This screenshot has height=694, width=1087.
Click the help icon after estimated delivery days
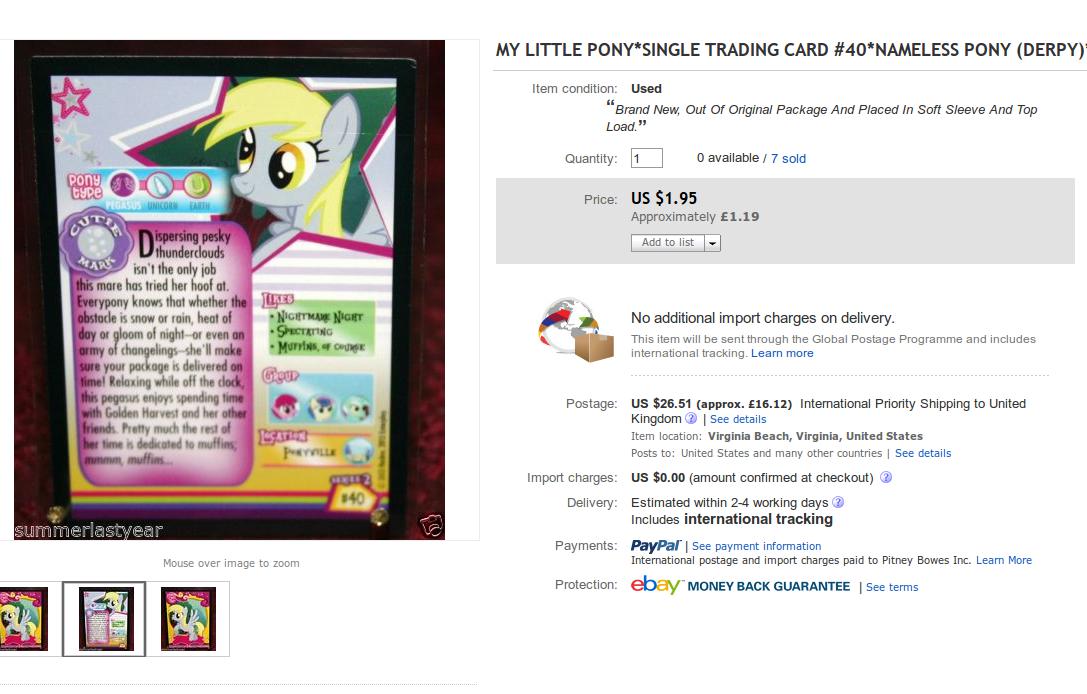click(838, 503)
